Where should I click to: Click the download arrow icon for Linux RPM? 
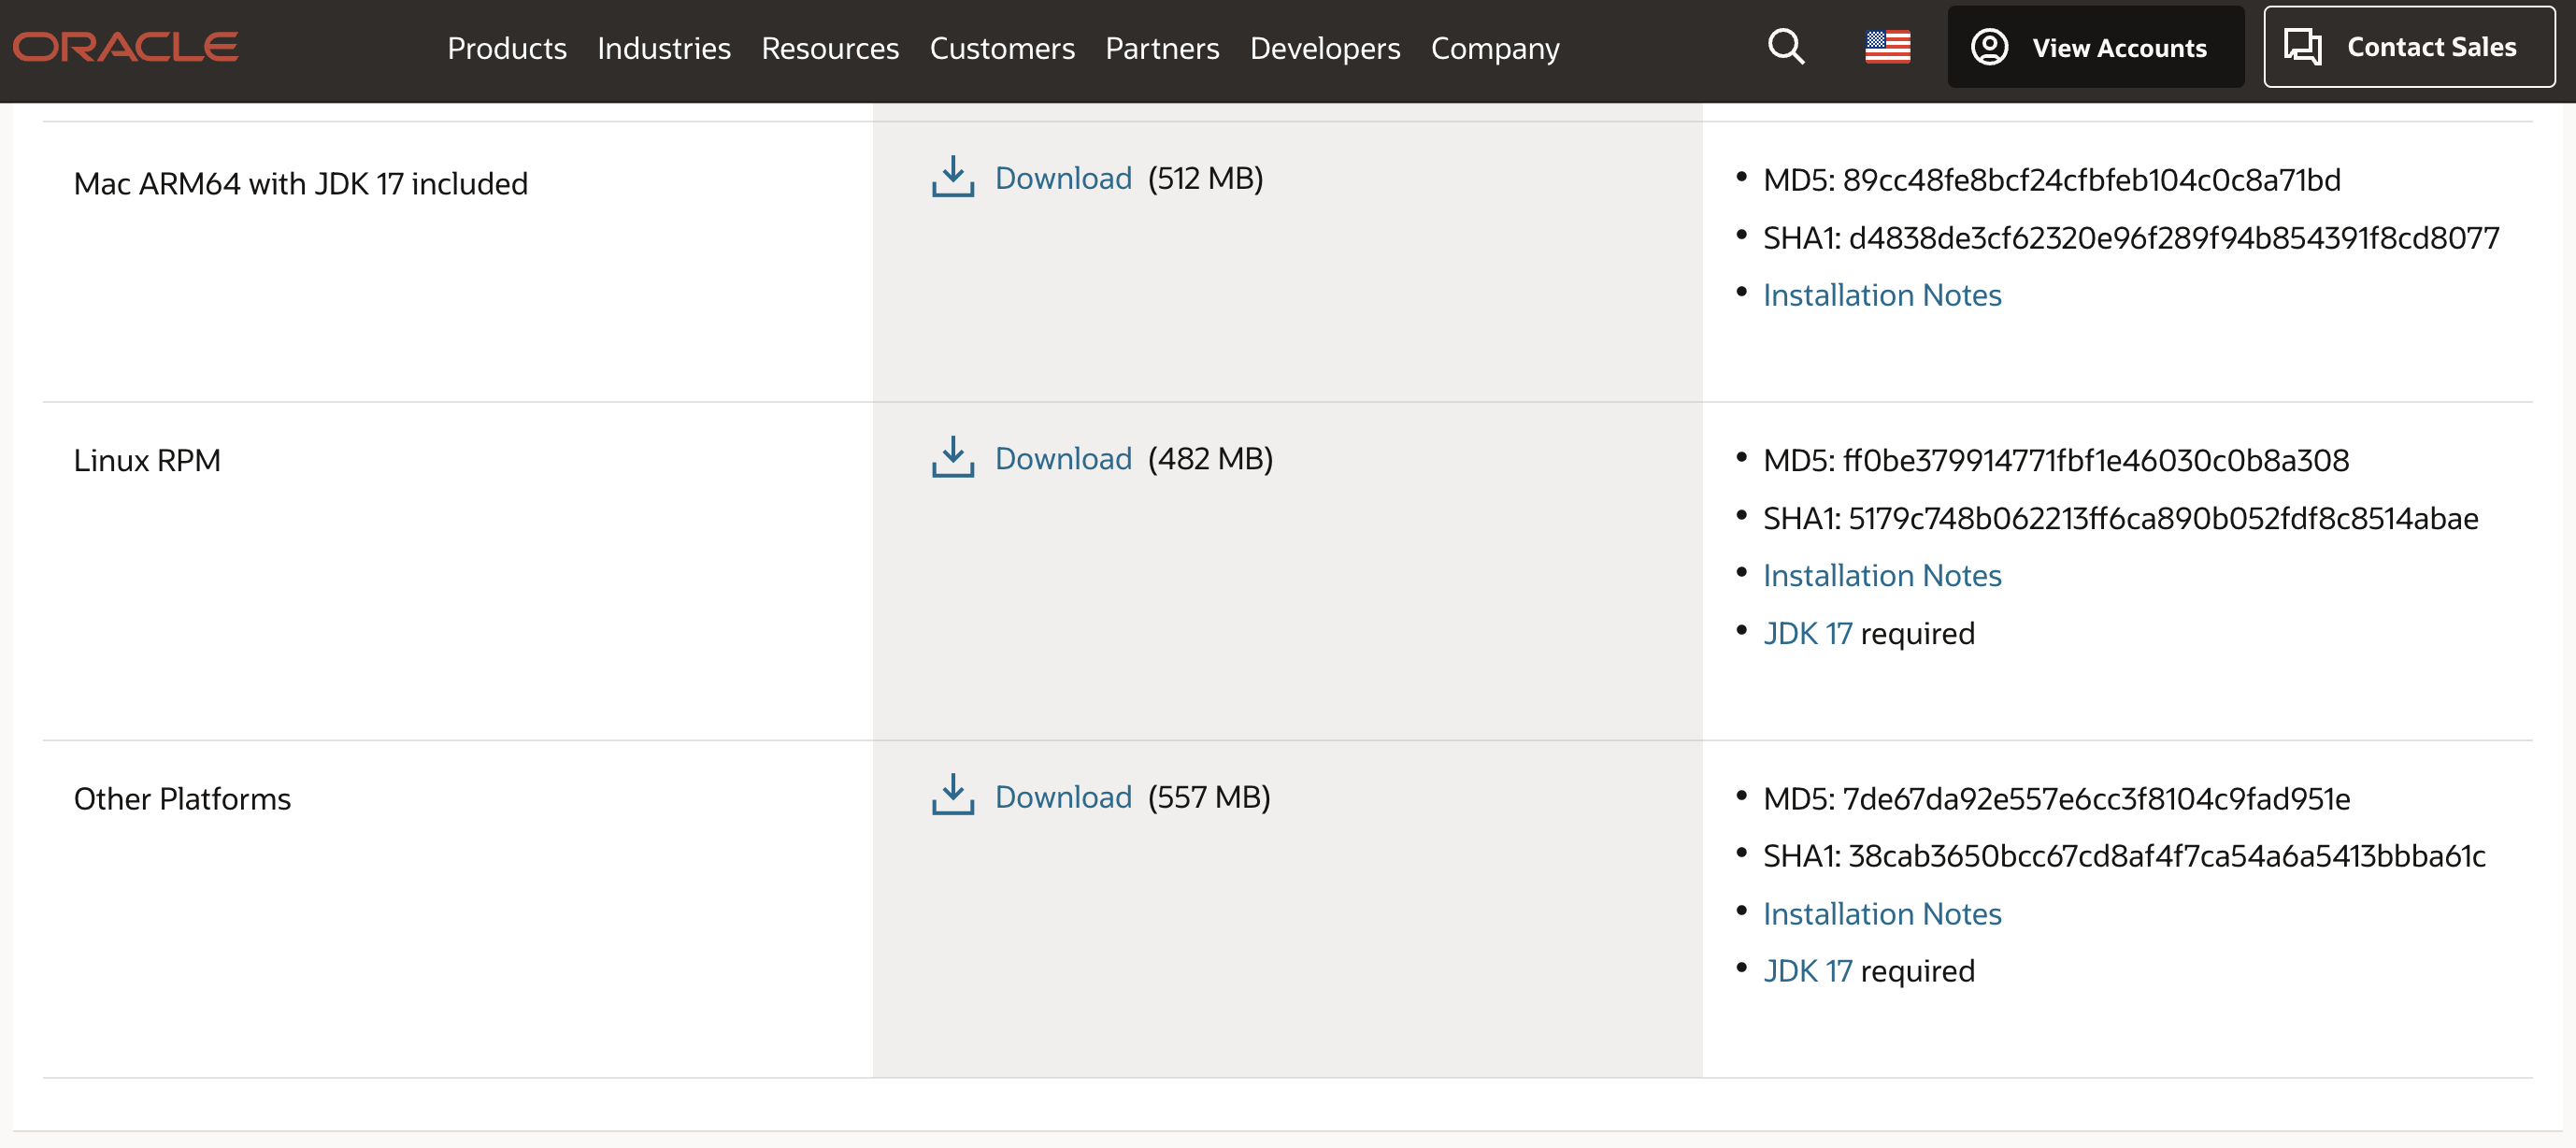coord(953,457)
